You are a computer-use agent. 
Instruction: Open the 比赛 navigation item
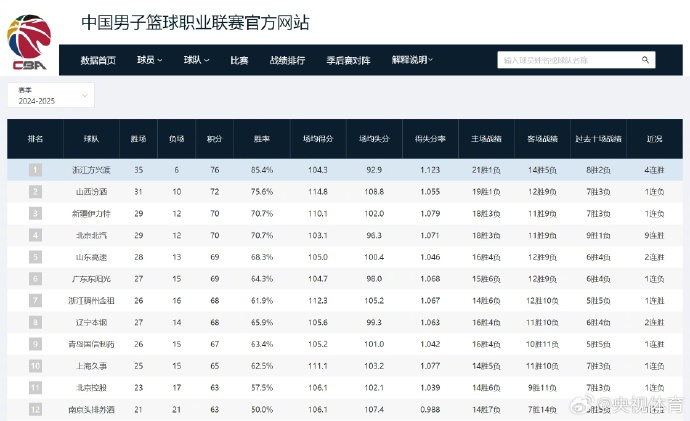click(239, 60)
